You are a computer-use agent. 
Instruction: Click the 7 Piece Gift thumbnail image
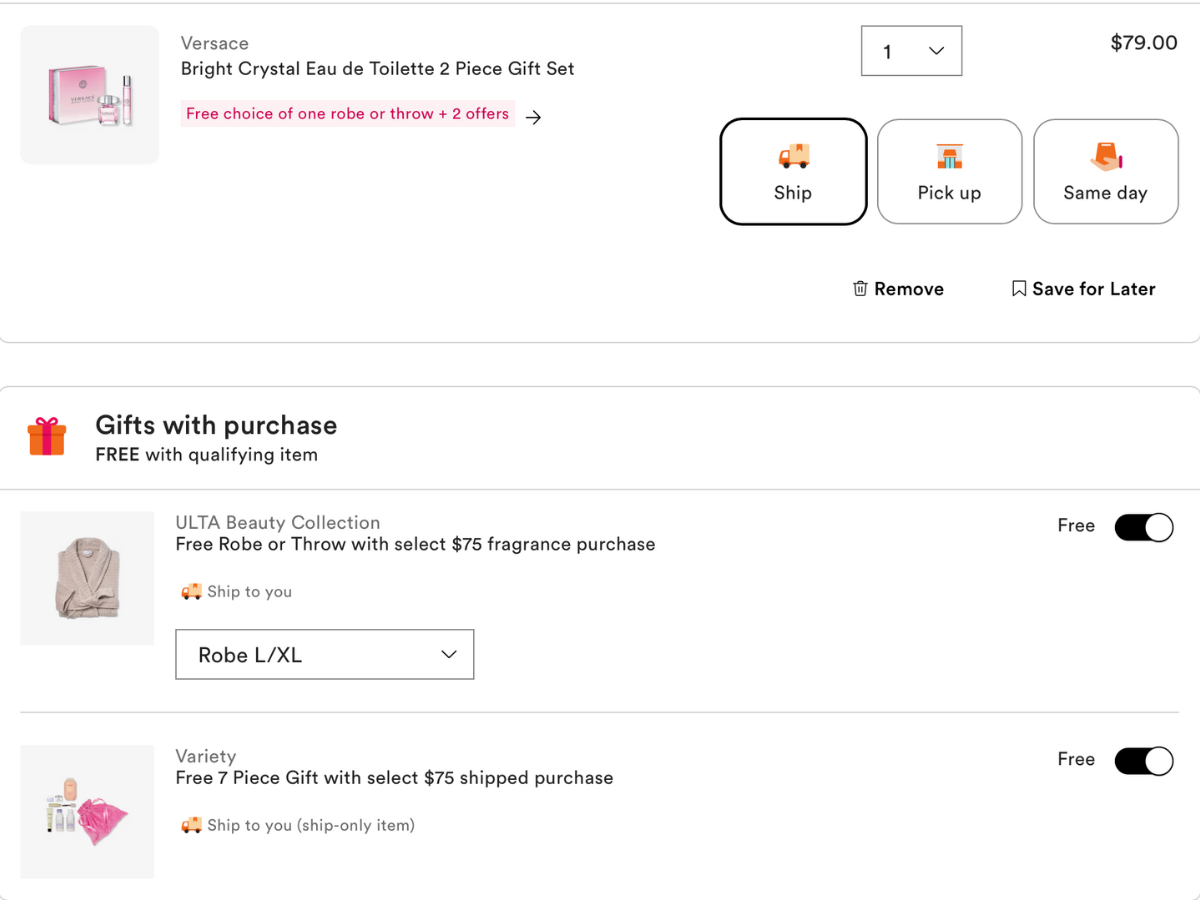(x=87, y=811)
